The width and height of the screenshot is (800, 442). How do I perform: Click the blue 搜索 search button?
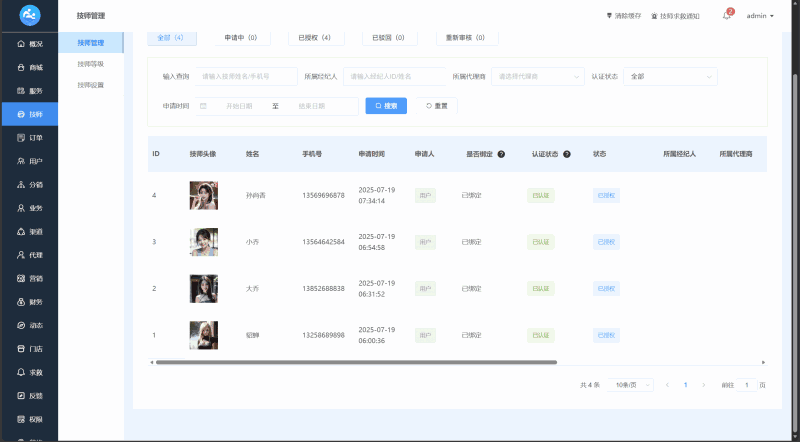pos(386,106)
